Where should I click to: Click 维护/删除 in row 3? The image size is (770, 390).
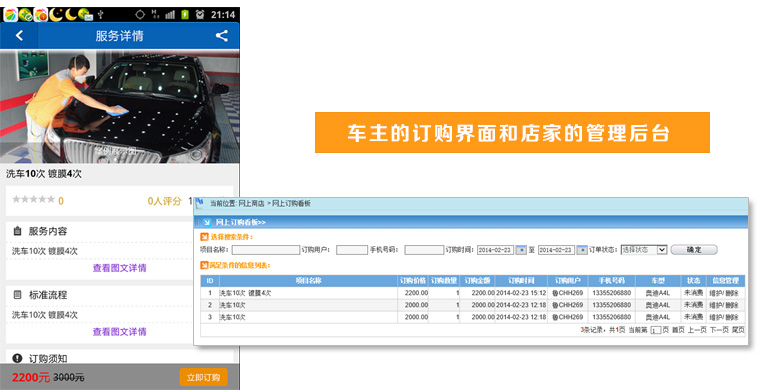pos(724,317)
